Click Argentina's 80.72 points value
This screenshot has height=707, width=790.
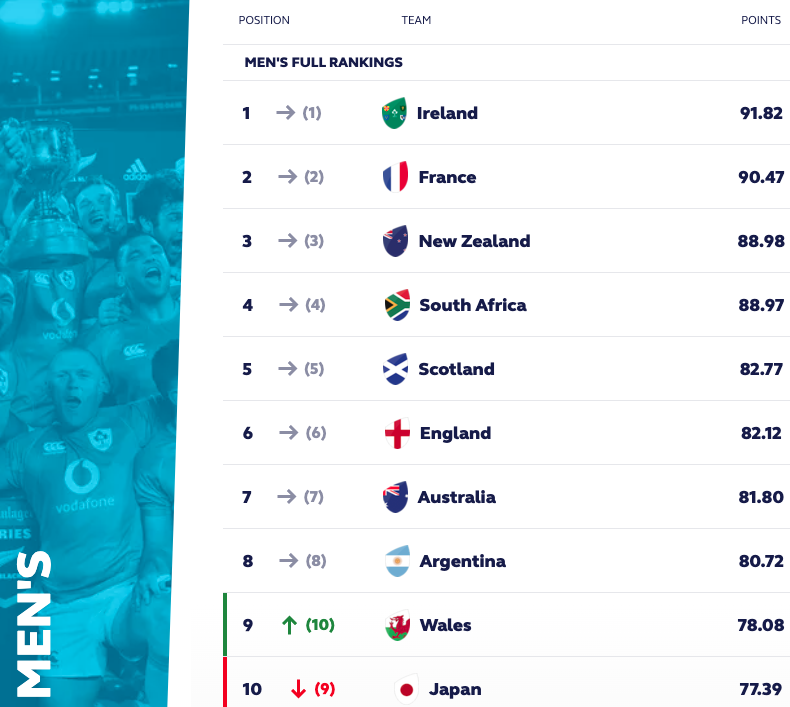click(761, 561)
